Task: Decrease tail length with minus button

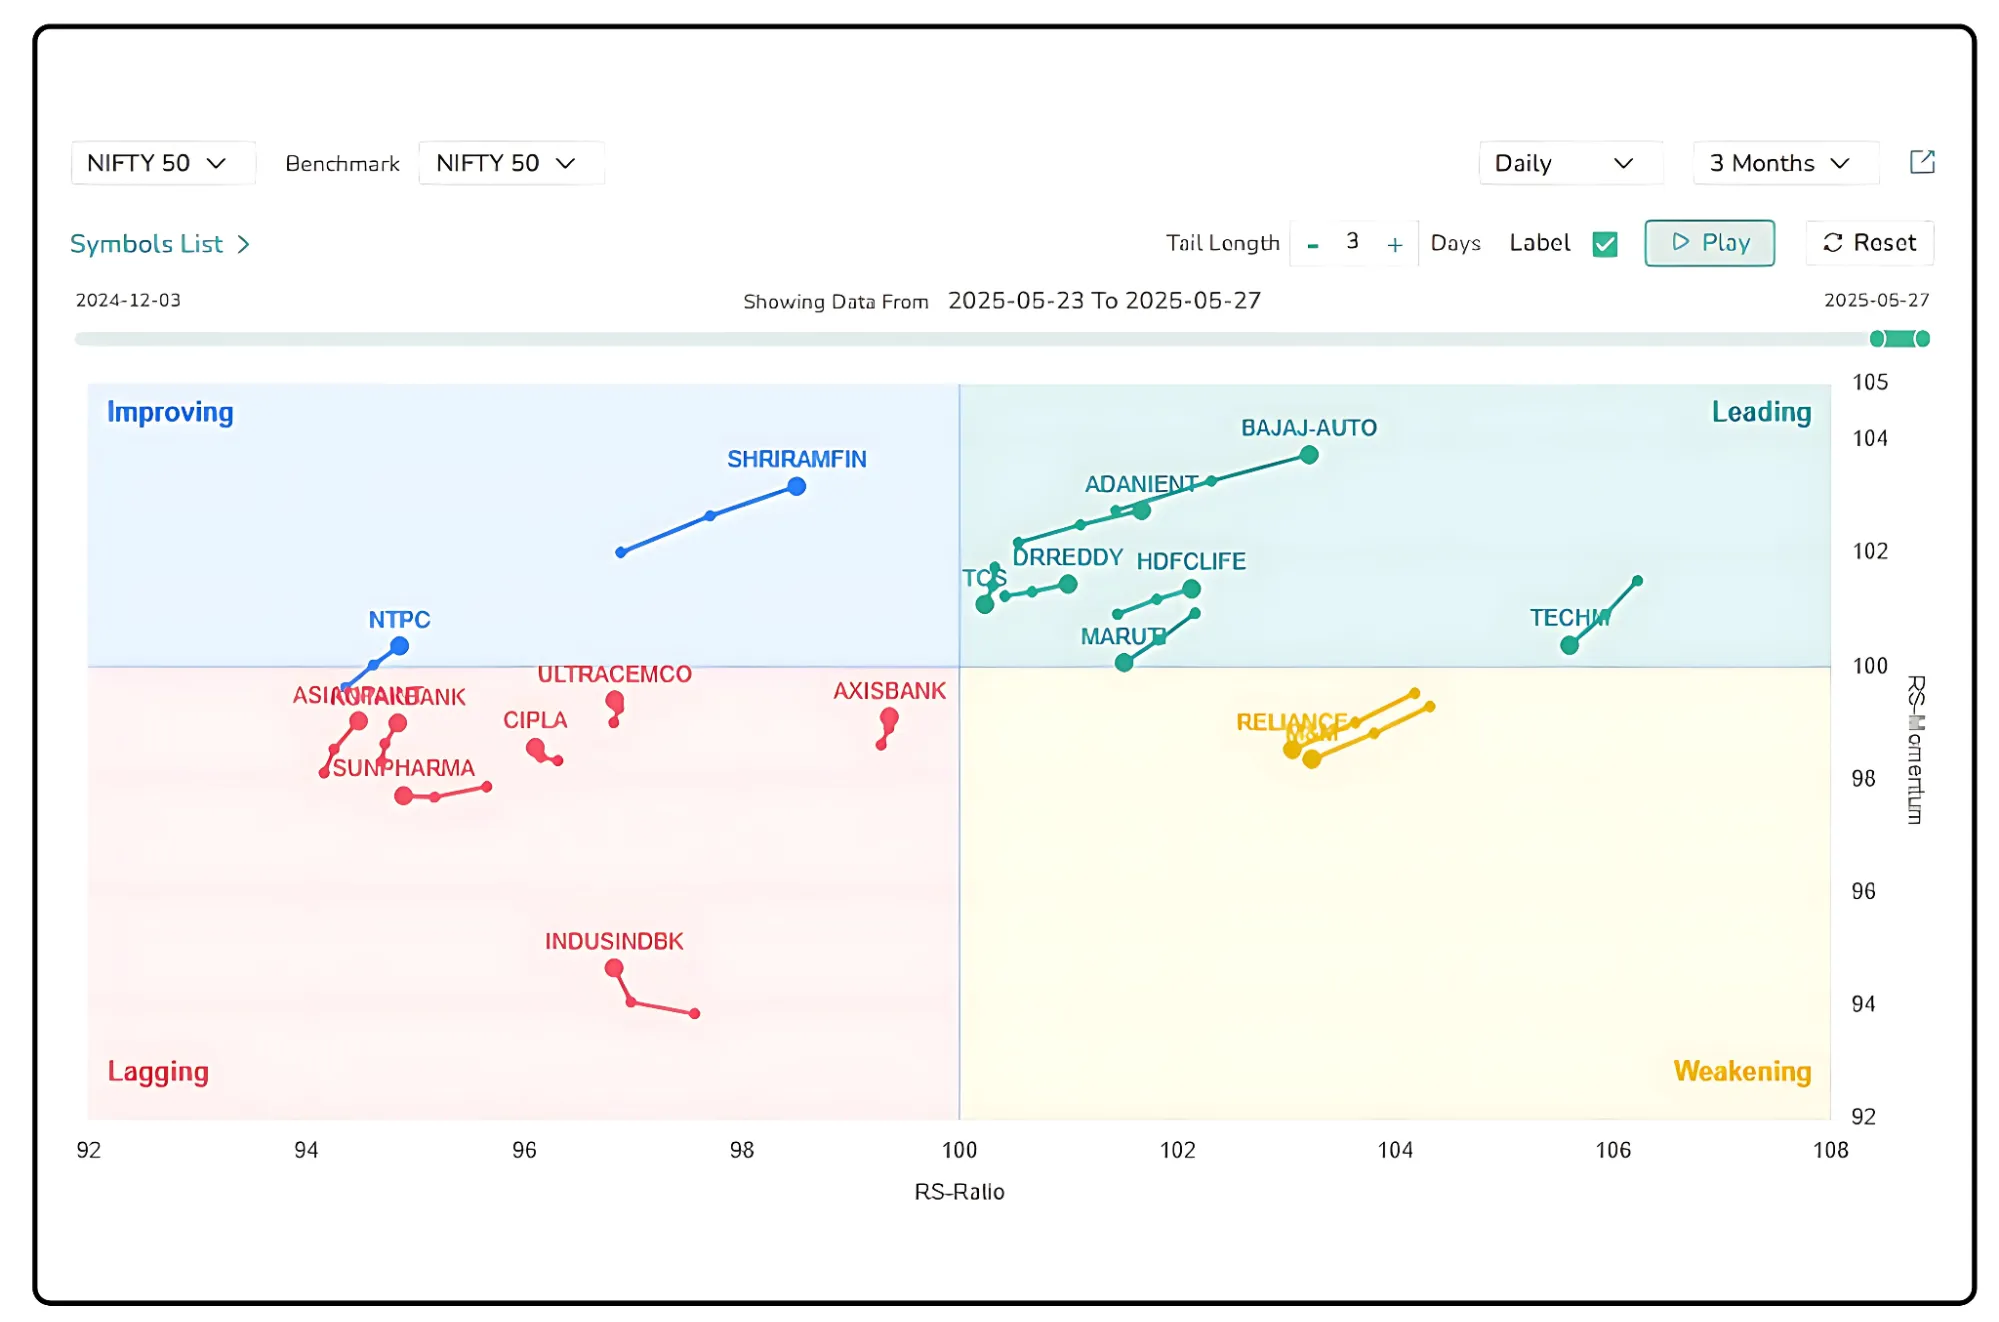Action: coord(1312,245)
